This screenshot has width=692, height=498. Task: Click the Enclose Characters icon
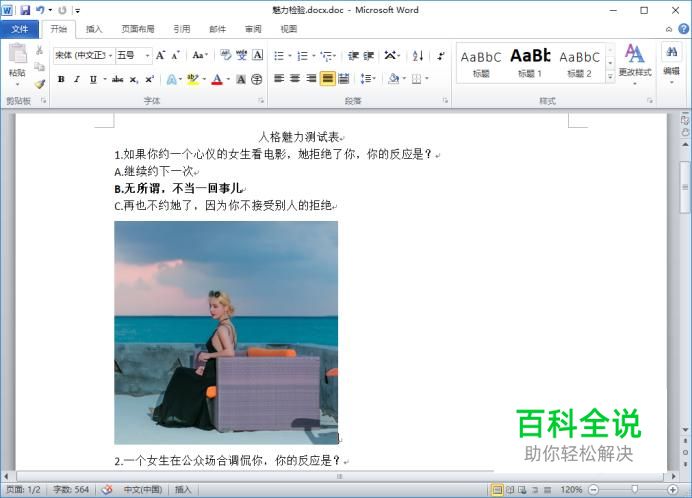coord(257,79)
